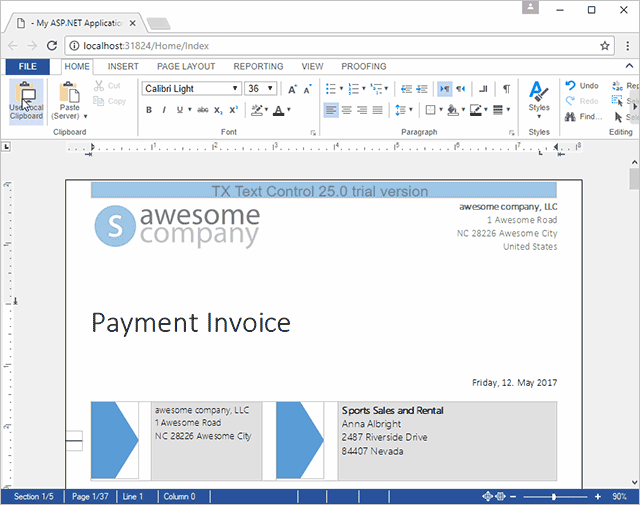Click the Use Local Clipboard icon
Image resolution: width=640 pixels, height=505 pixels.
[x=26, y=101]
